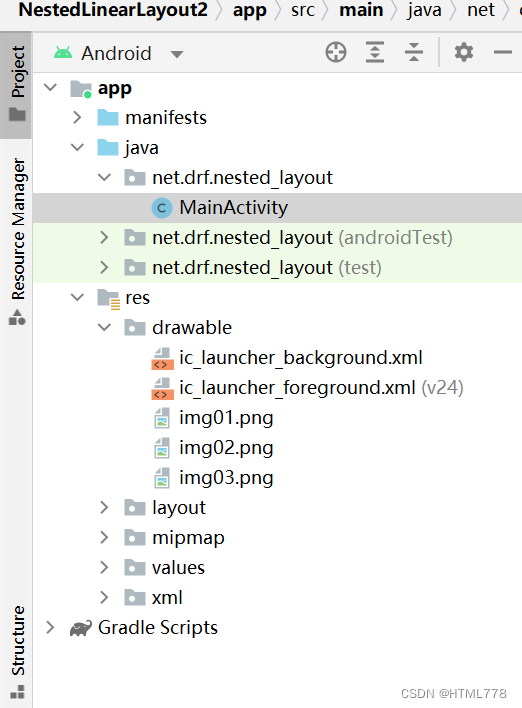The height and width of the screenshot is (708, 522).
Task: Collapse the first net.drf.nested_layout package
Action: pyautogui.click(x=105, y=177)
